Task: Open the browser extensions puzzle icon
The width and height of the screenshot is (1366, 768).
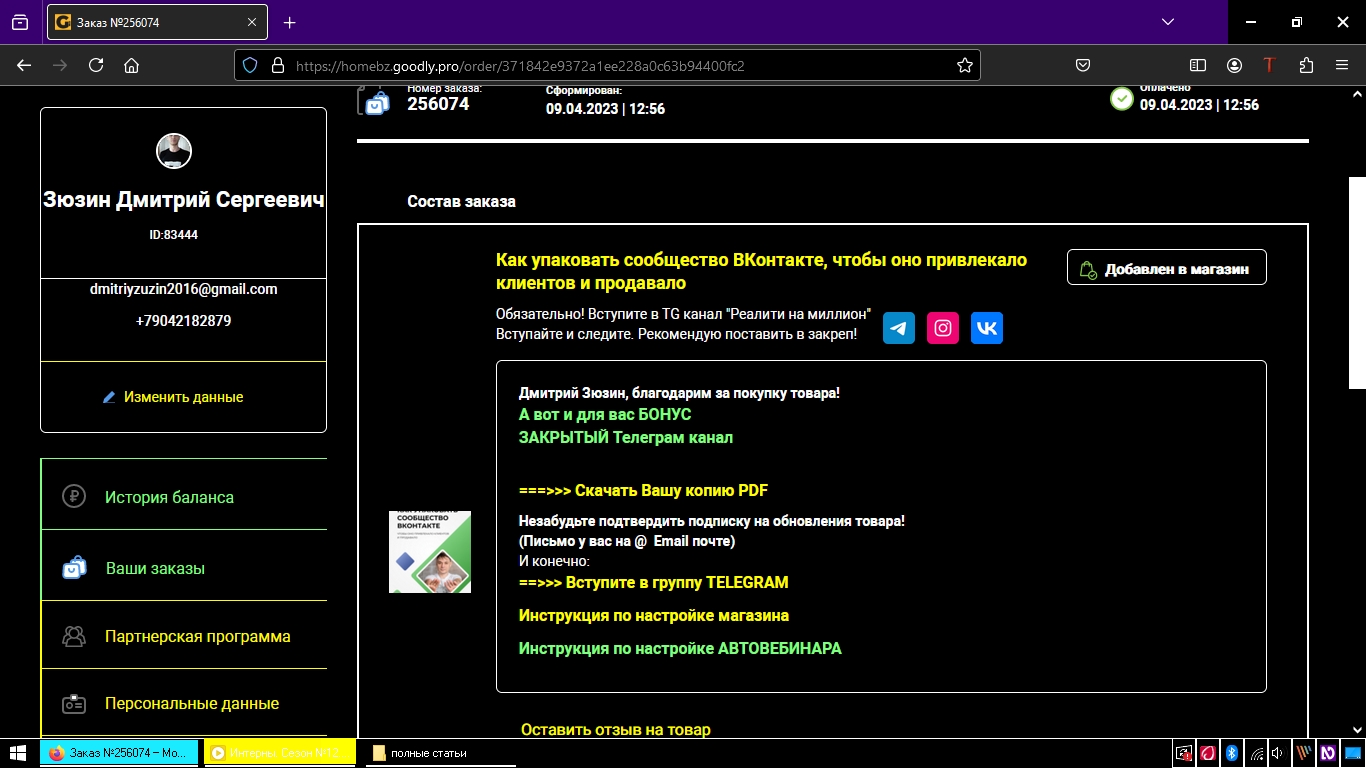Action: [1306, 65]
